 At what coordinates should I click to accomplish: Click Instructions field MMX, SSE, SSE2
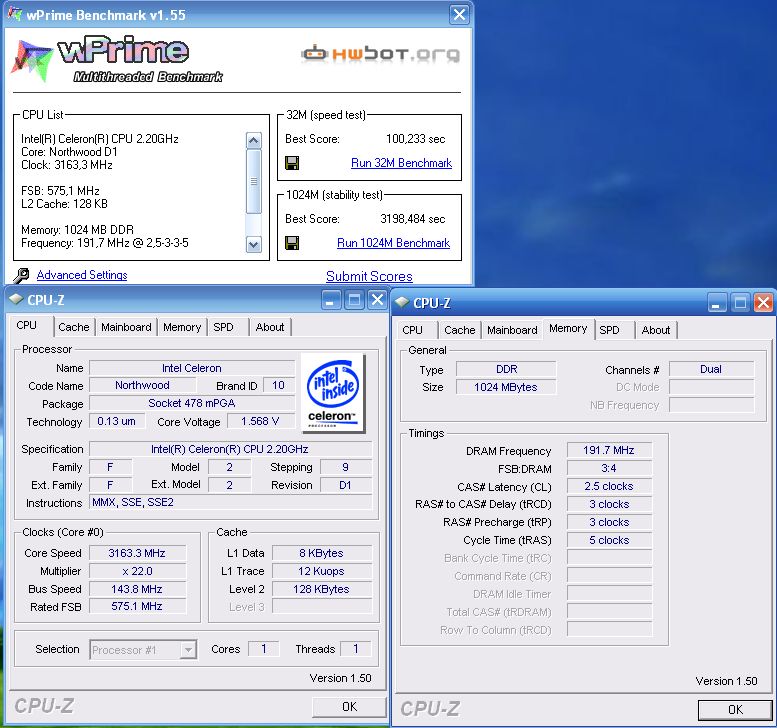click(231, 502)
